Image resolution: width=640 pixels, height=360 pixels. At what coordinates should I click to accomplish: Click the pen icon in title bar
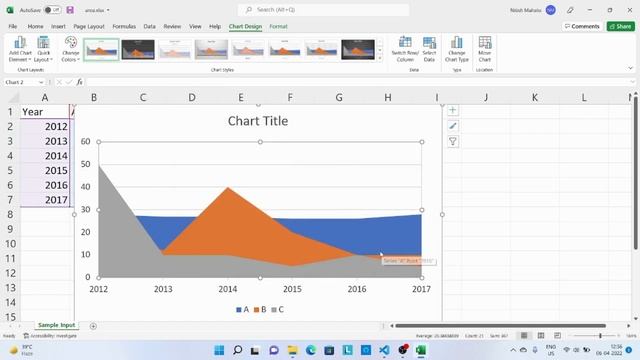point(570,10)
